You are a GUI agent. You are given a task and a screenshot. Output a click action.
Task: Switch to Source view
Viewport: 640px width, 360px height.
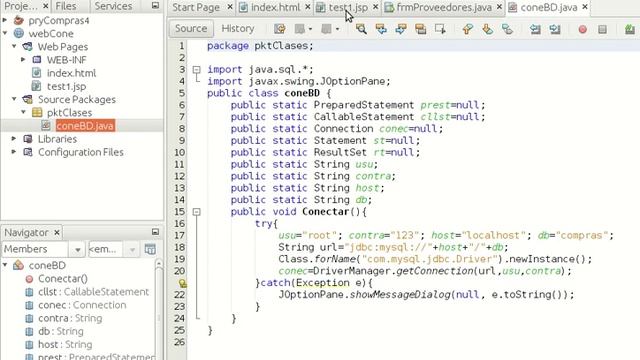[191, 29]
